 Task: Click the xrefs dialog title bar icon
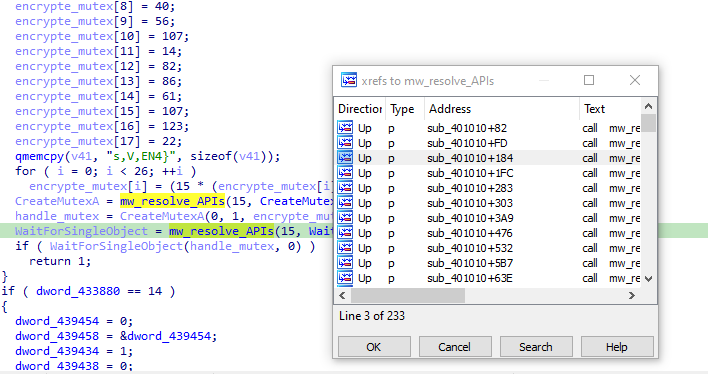point(349,80)
